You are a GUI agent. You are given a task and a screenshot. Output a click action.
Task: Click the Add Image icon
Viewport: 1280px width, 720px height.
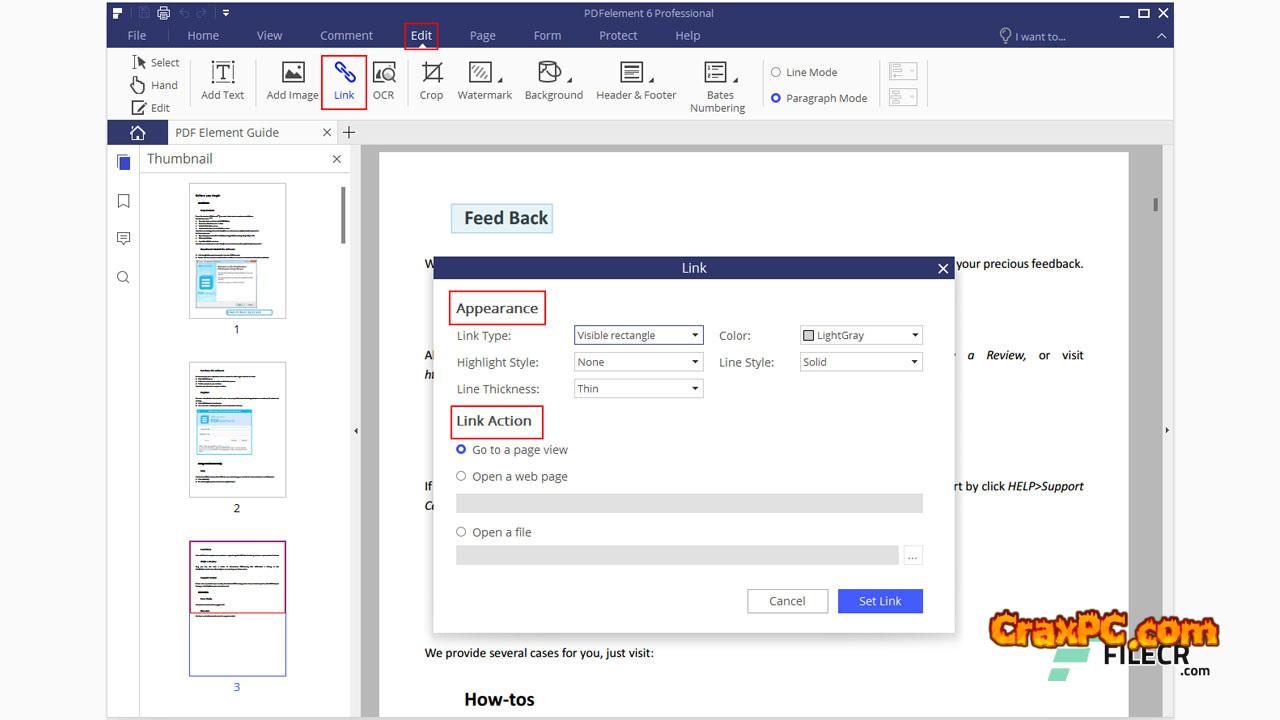[292, 74]
